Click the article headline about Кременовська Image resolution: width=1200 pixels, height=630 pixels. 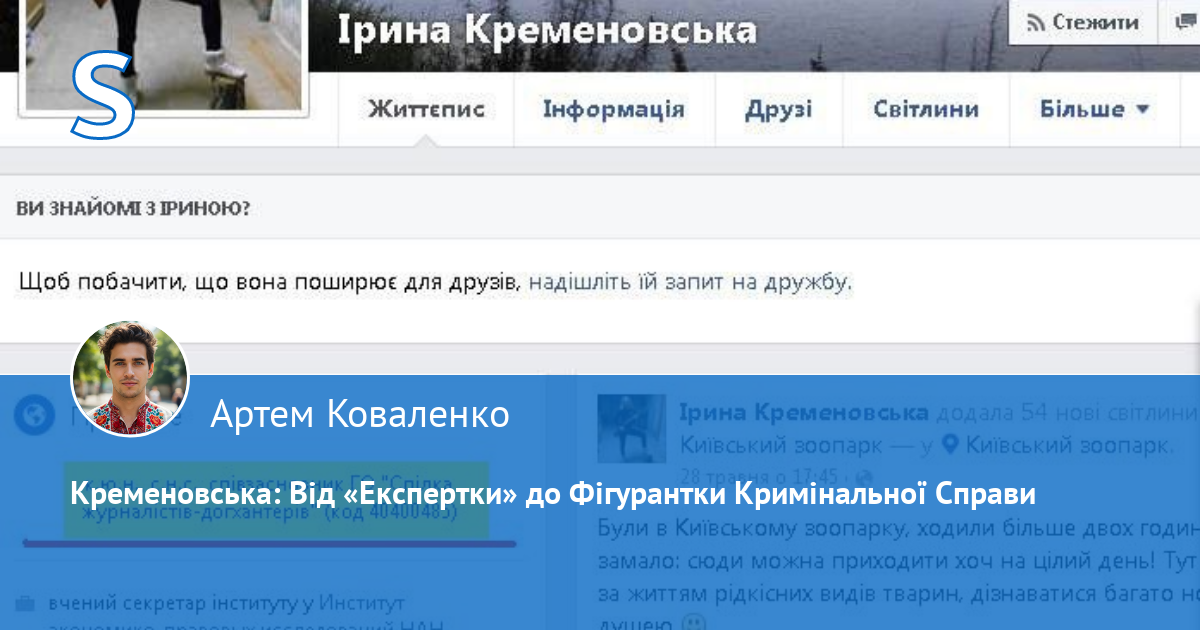point(553,494)
